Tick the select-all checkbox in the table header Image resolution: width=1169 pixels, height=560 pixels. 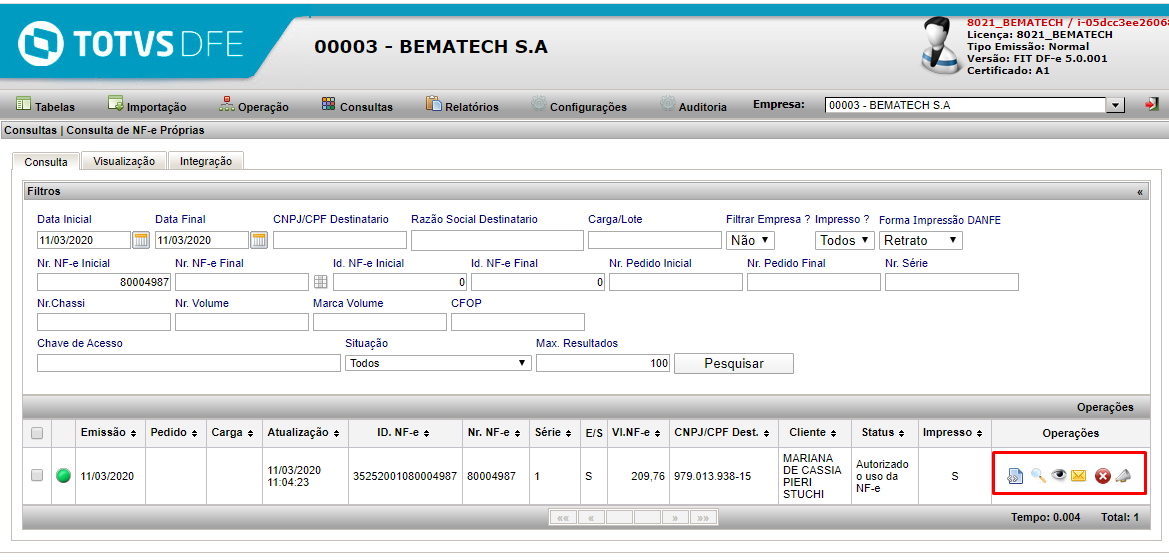[37, 432]
